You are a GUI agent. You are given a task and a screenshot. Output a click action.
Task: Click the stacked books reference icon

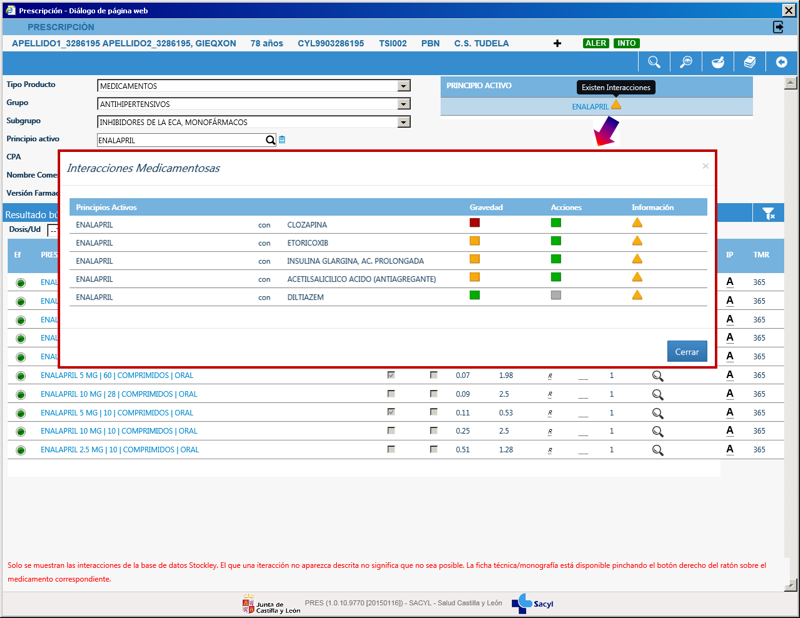(x=749, y=63)
